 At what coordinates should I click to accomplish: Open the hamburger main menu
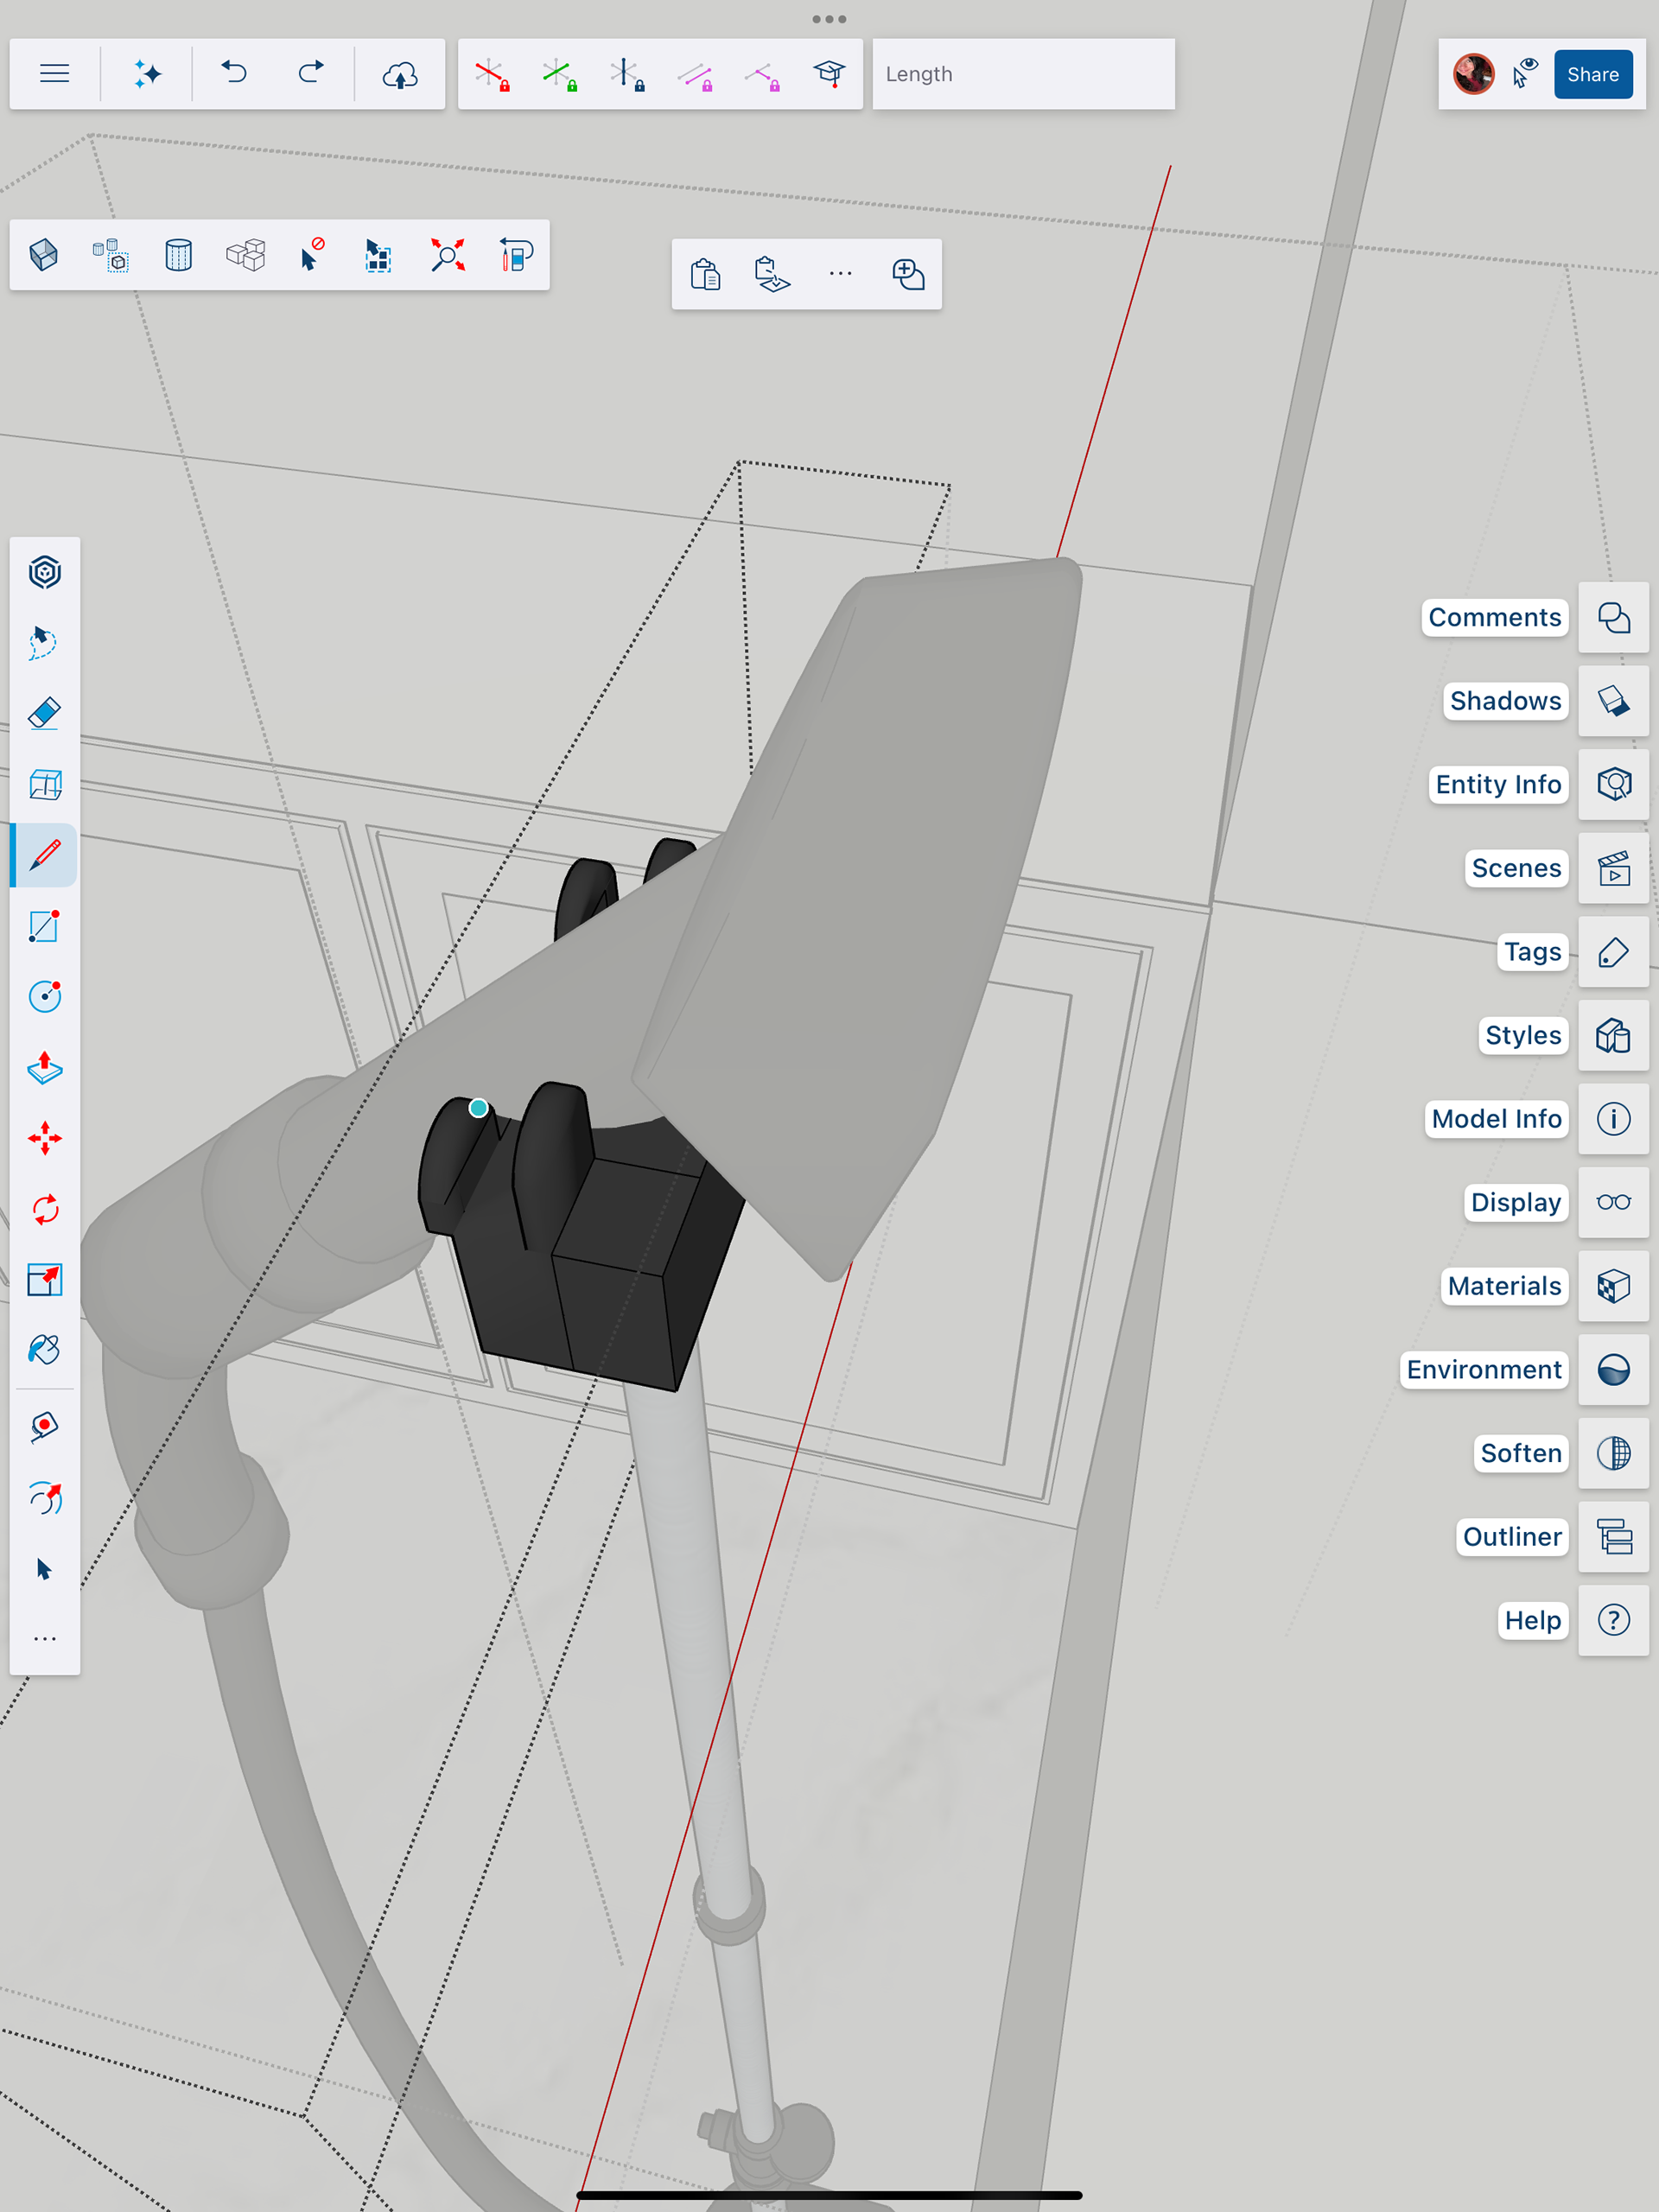(x=54, y=74)
